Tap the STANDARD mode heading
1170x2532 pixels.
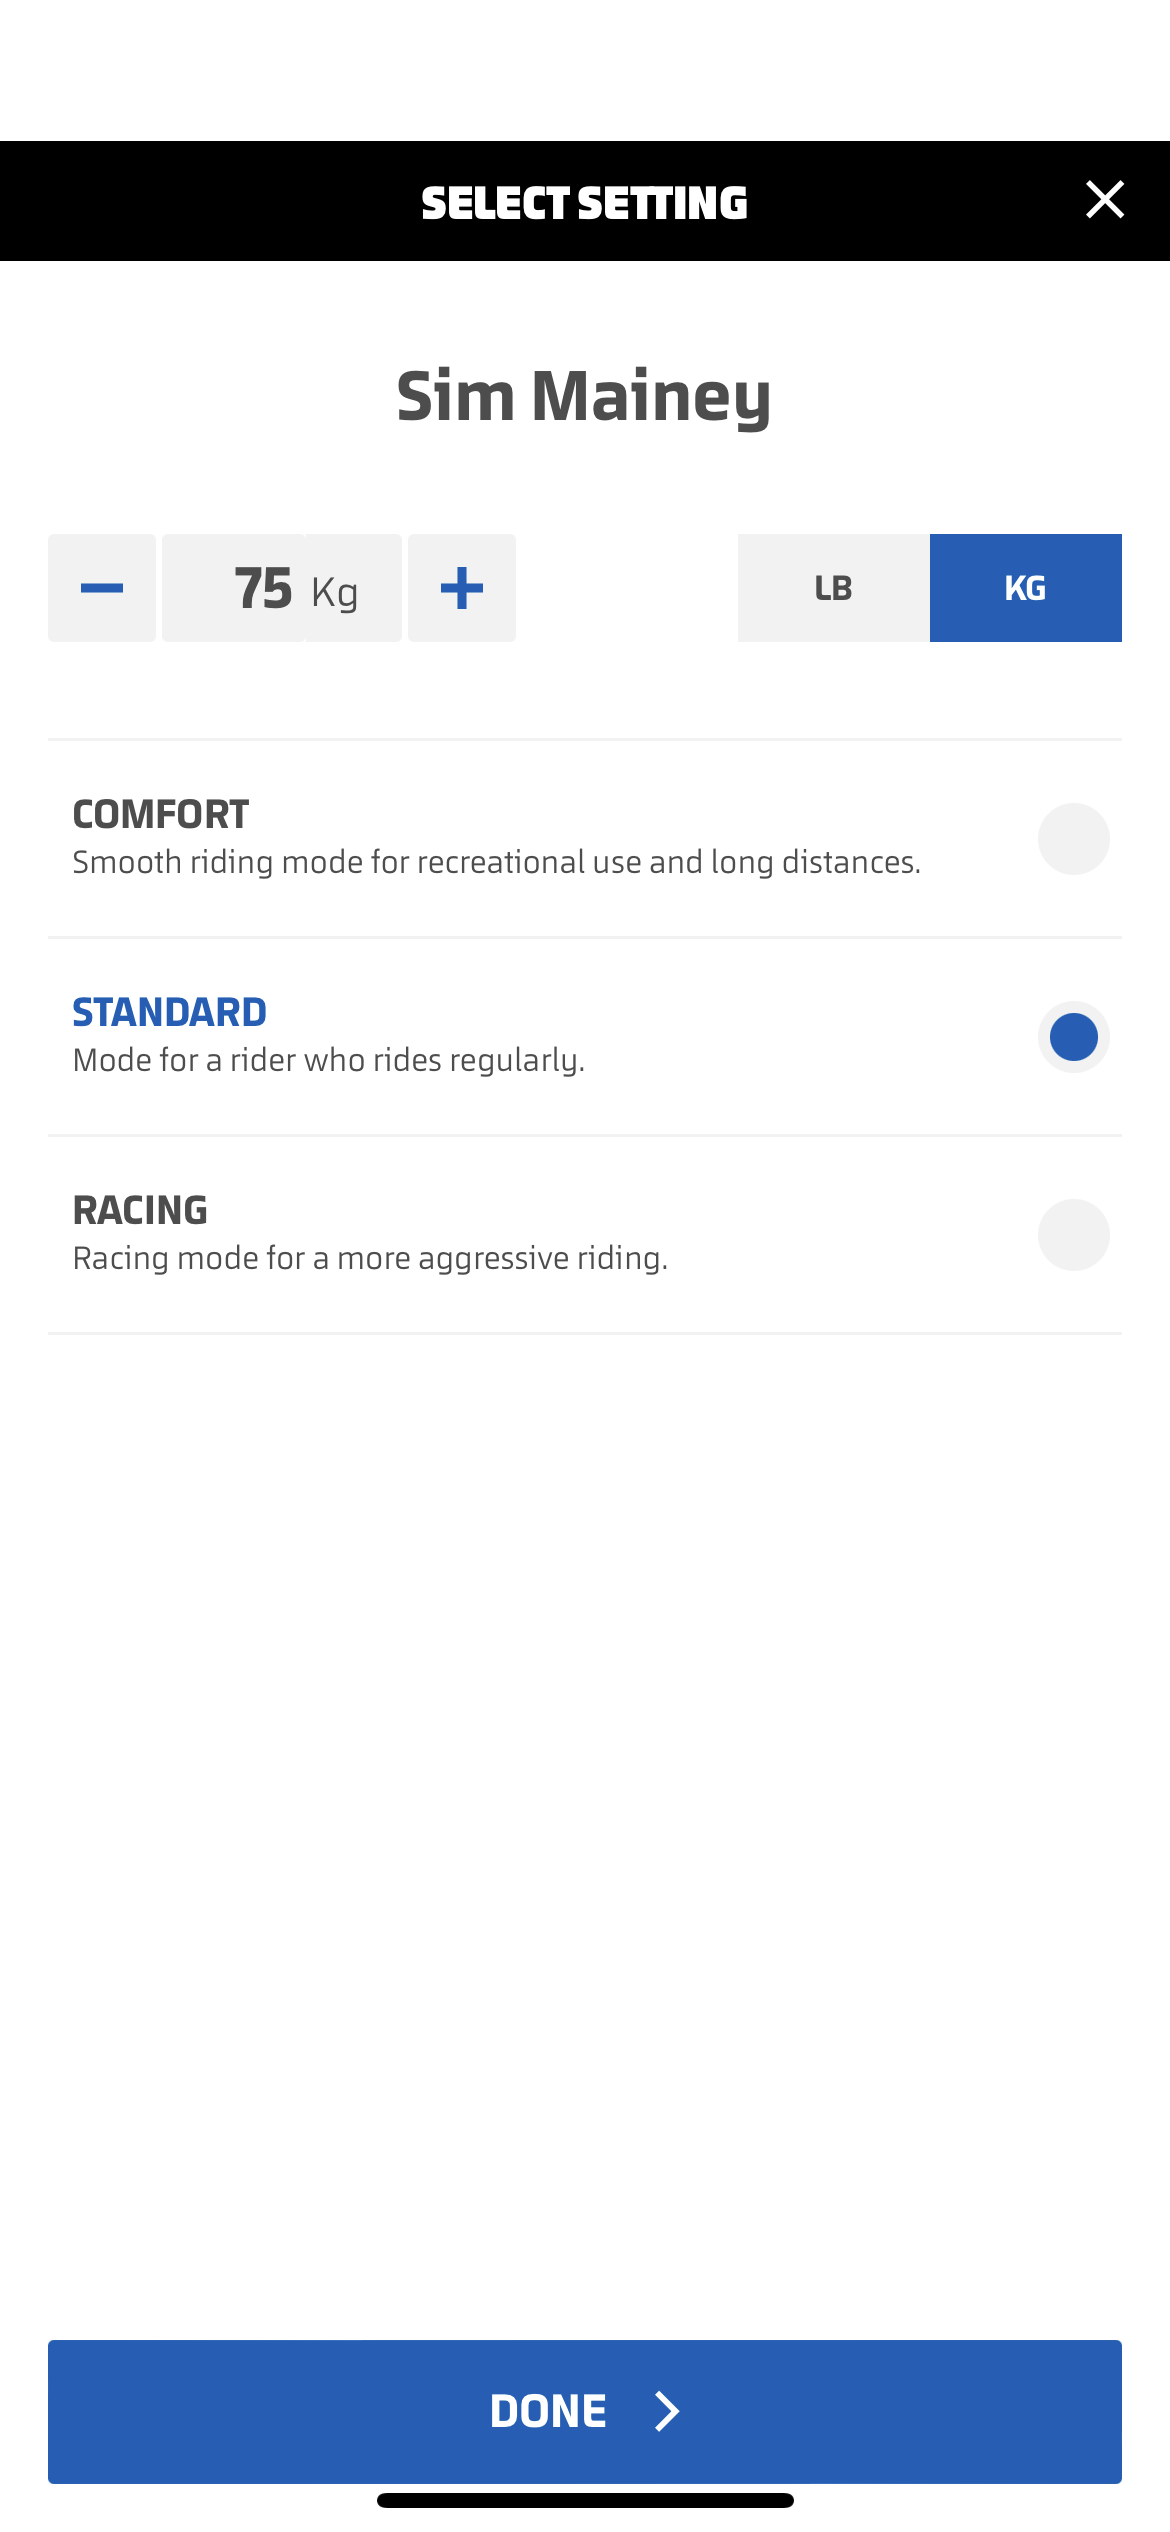tap(170, 1012)
